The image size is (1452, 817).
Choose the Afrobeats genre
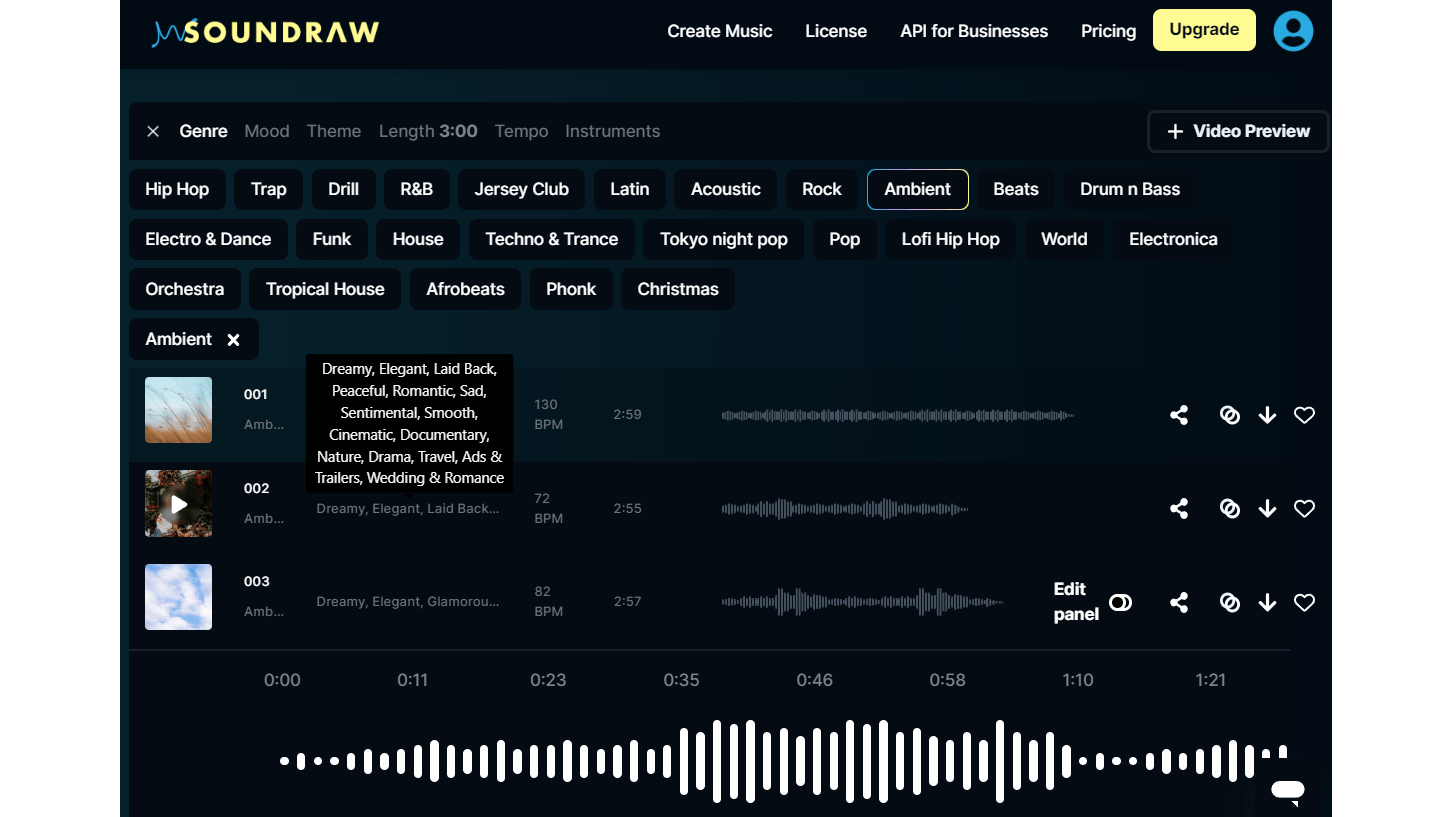coord(466,290)
